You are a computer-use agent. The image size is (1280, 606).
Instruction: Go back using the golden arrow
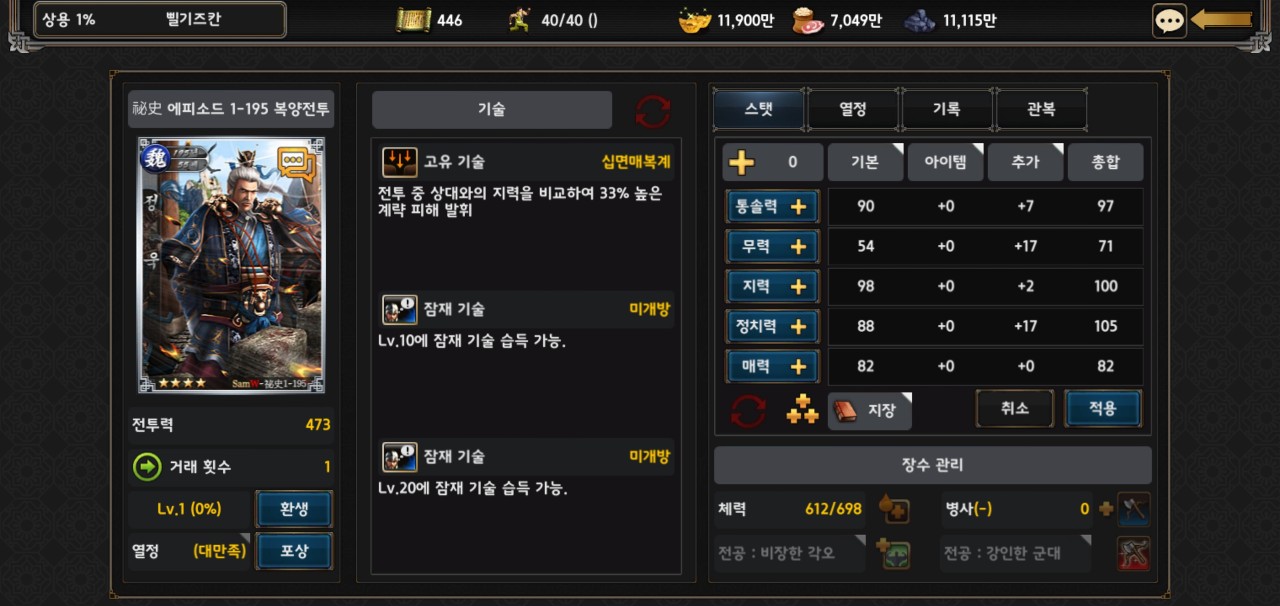(x=1221, y=20)
